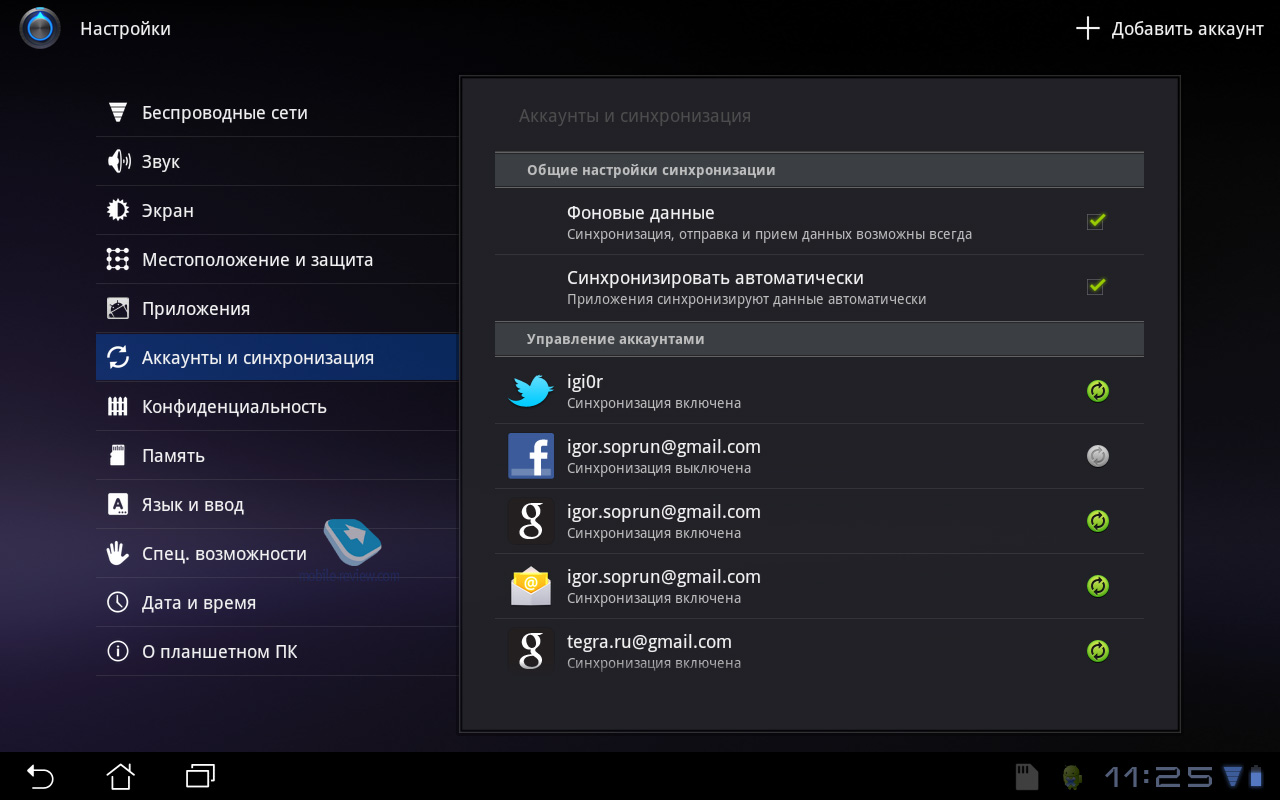The height and width of the screenshot is (800, 1280).
Task: Tap the Twitter bird icon for igi0r
Action: click(530, 391)
